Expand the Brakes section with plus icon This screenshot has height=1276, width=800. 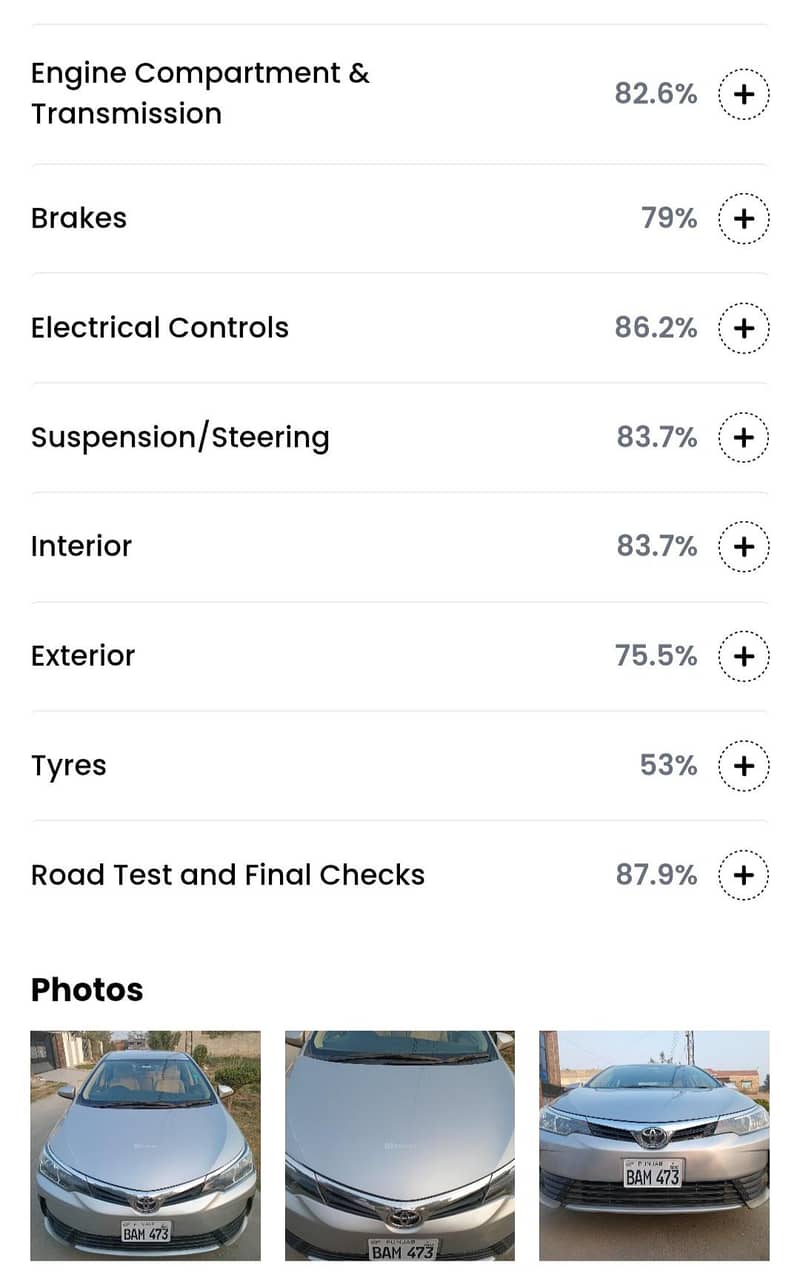[x=743, y=218]
